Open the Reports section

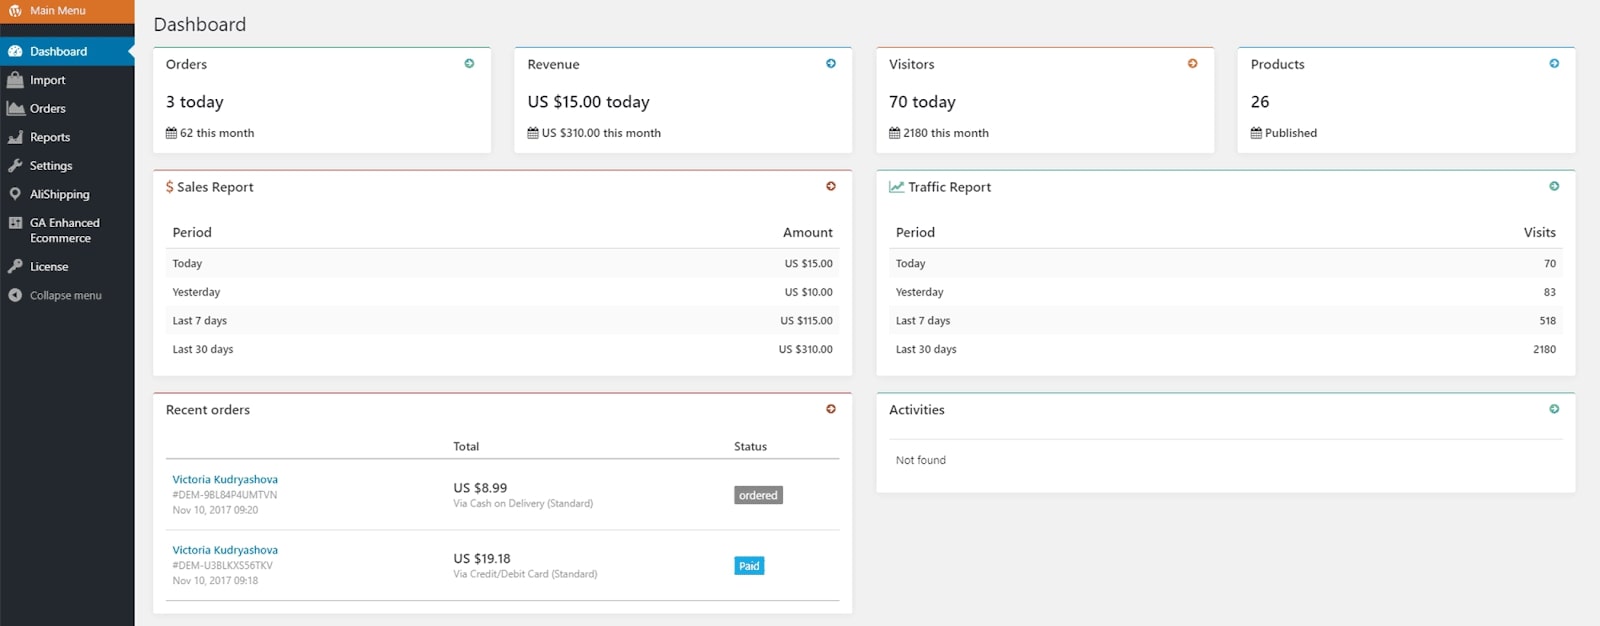[x=49, y=137]
